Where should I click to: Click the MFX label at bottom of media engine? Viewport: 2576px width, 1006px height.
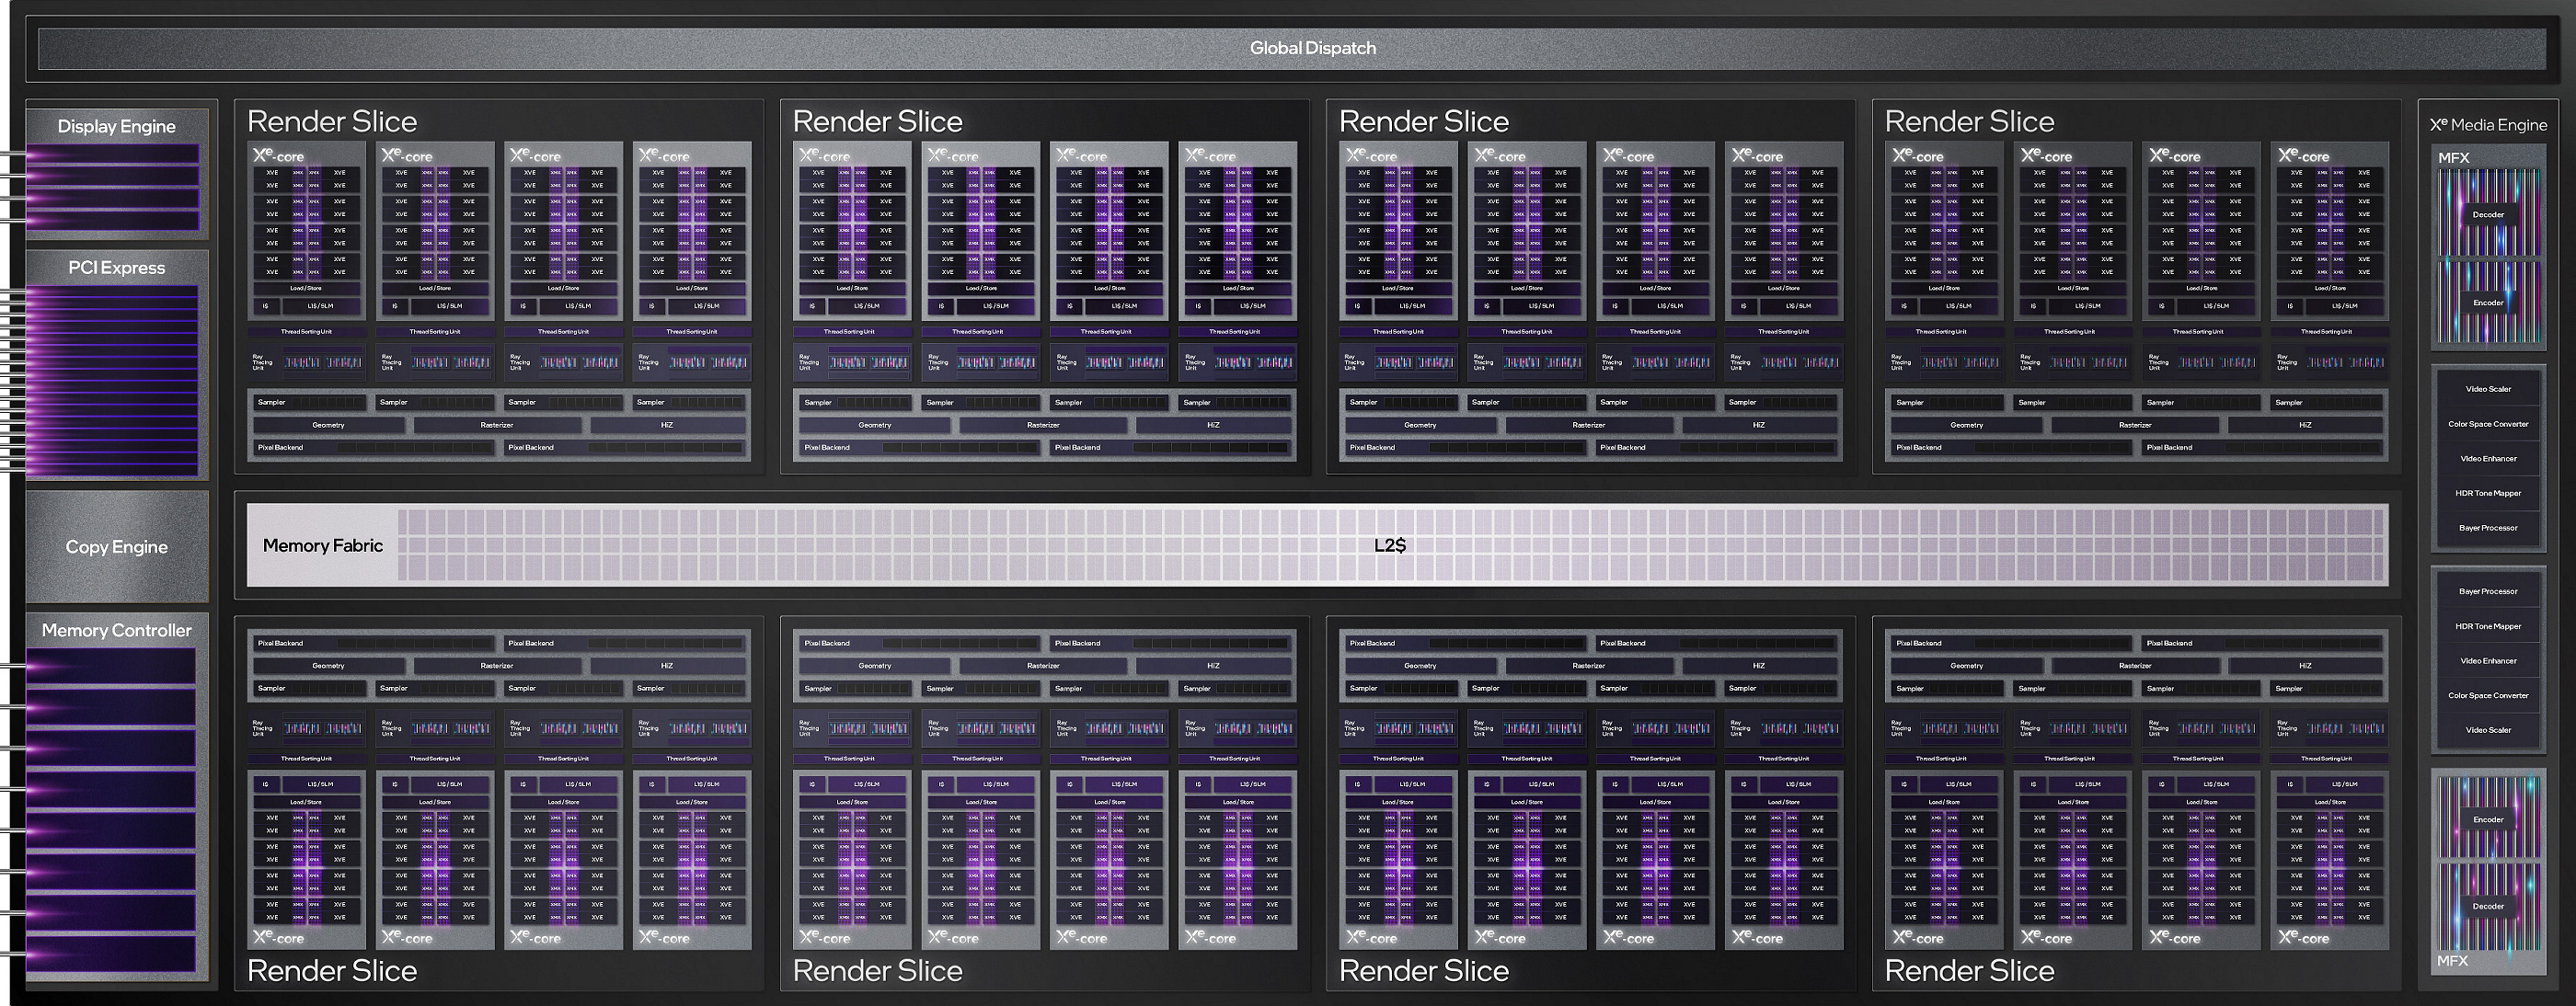pyautogui.click(x=2452, y=960)
